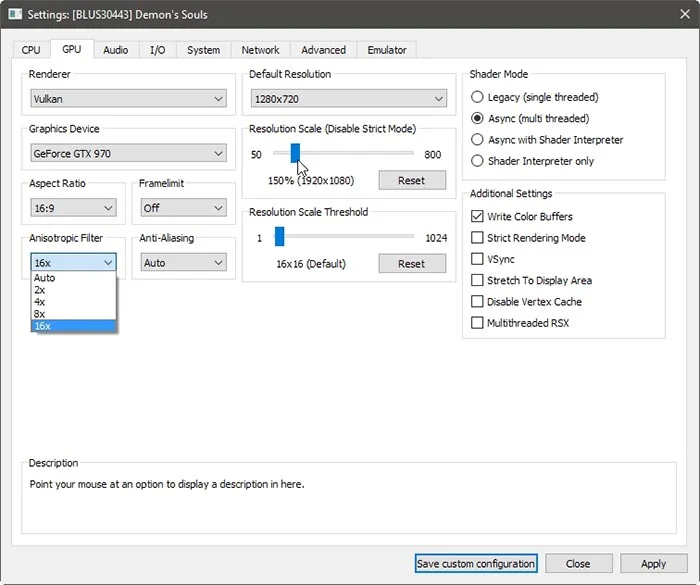This screenshot has width=700, height=585.
Task: Expand the Graphics Device dropdown
Action: pos(128,154)
